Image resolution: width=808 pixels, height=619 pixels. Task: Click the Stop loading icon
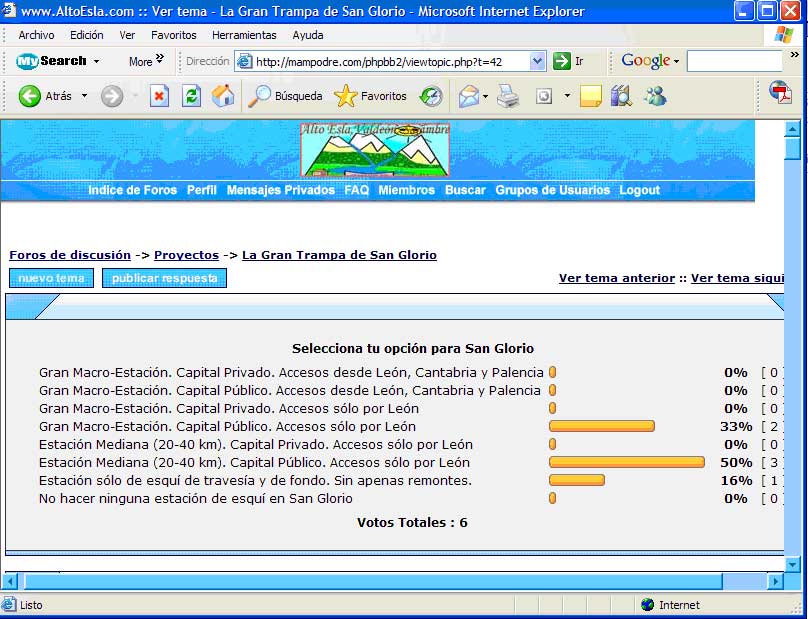click(x=159, y=96)
